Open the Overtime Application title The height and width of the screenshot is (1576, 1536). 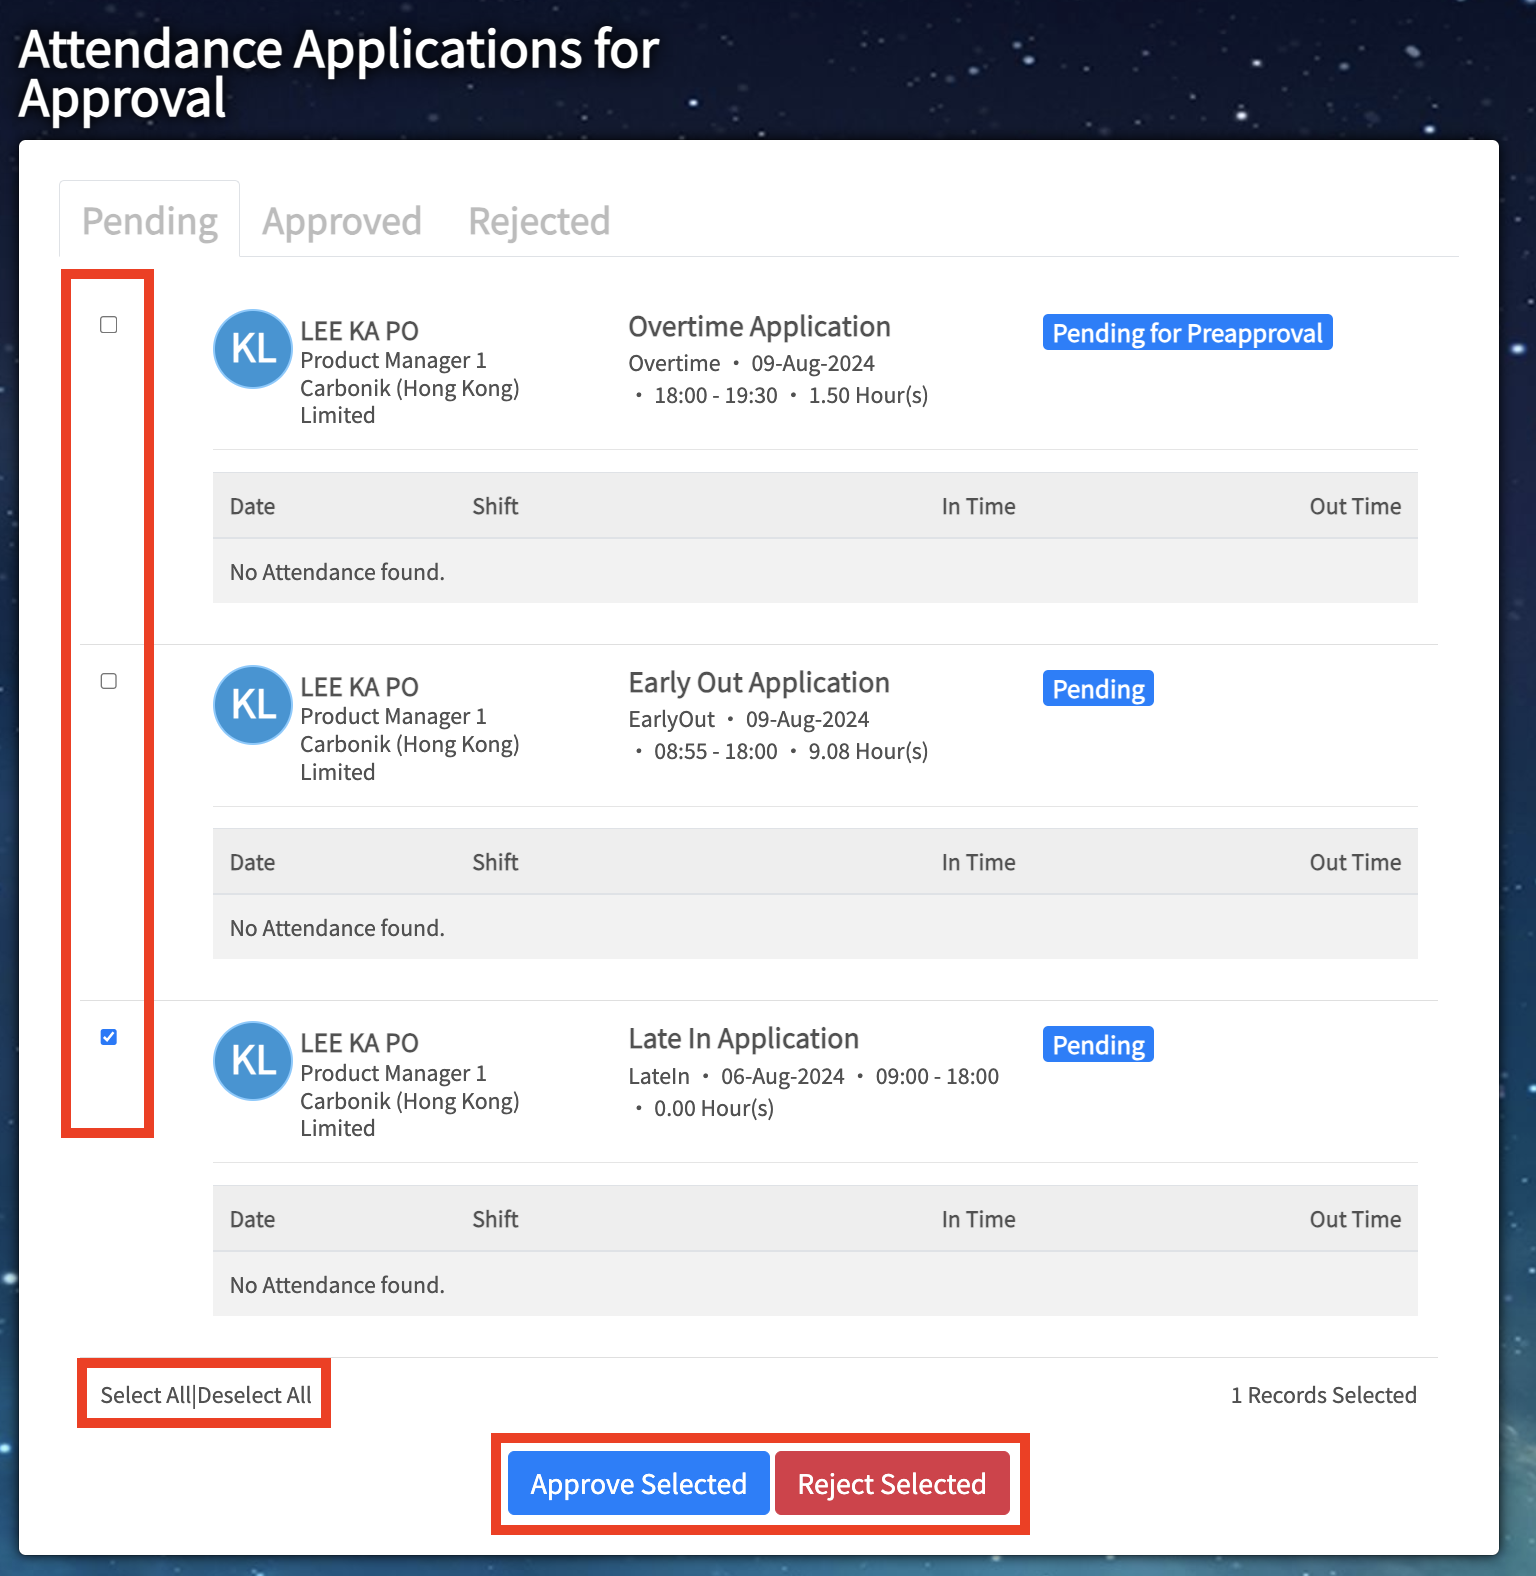coord(759,327)
